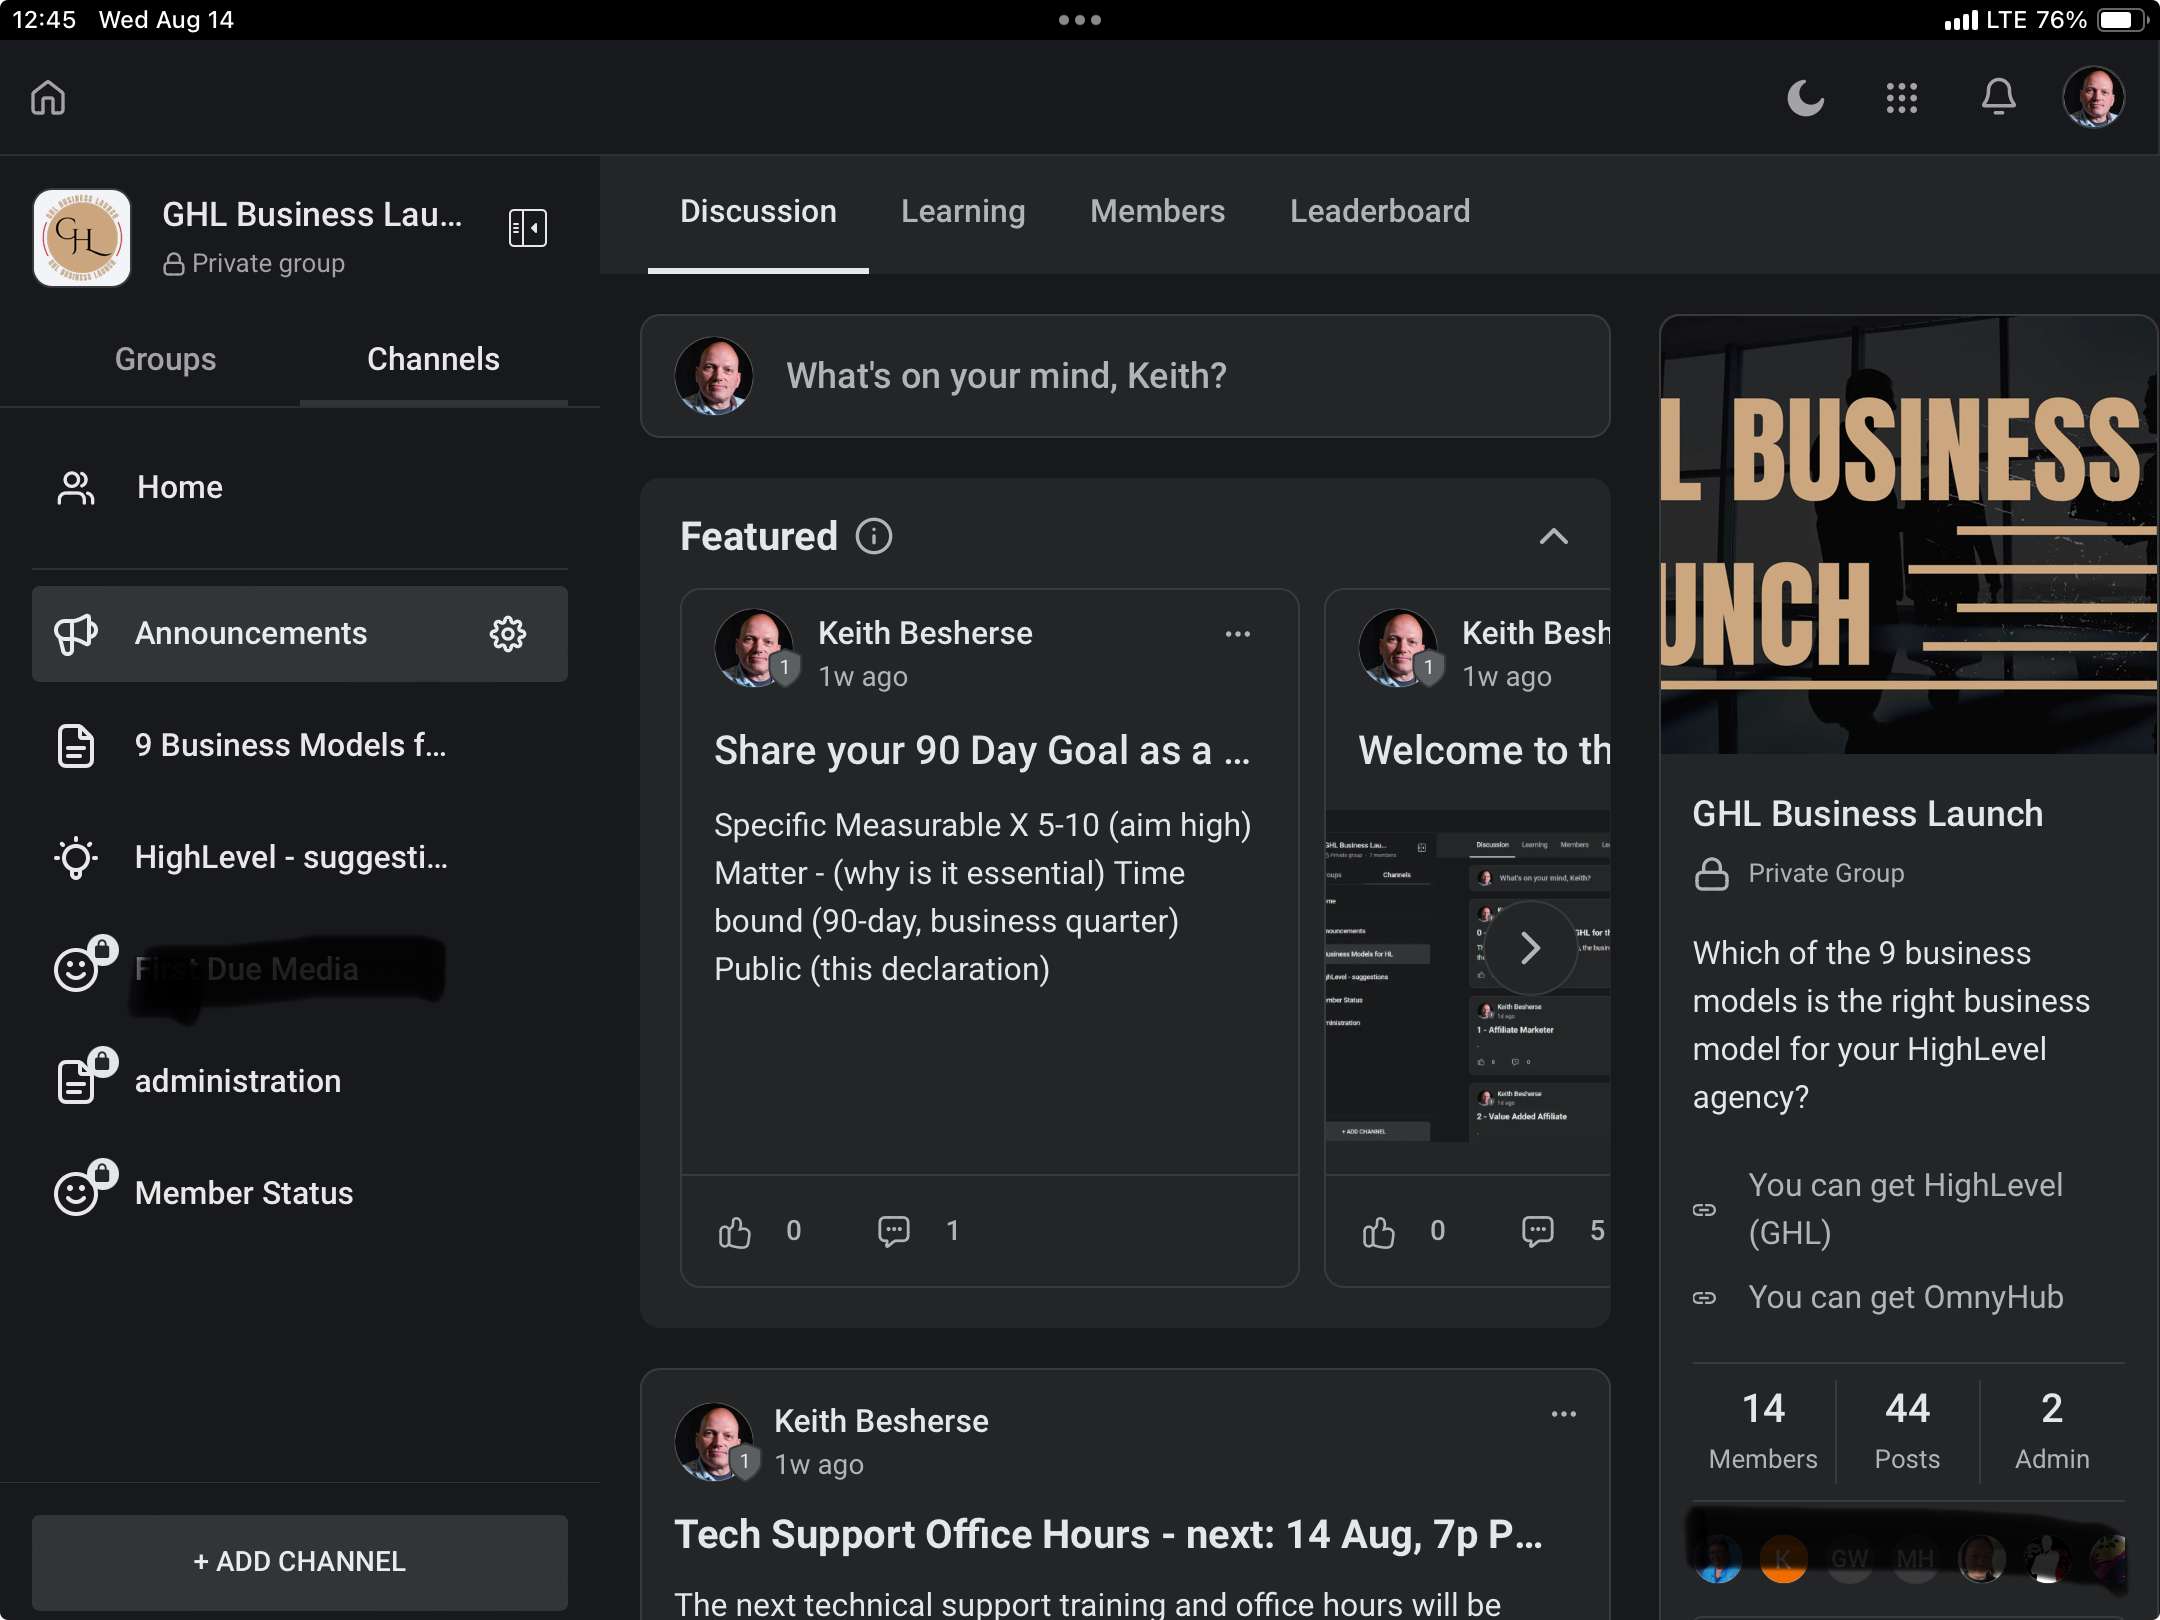Screen dimensions: 2160x1620
Task: Click the Private Group lock label in sidebar card
Action: [x=1799, y=874]
